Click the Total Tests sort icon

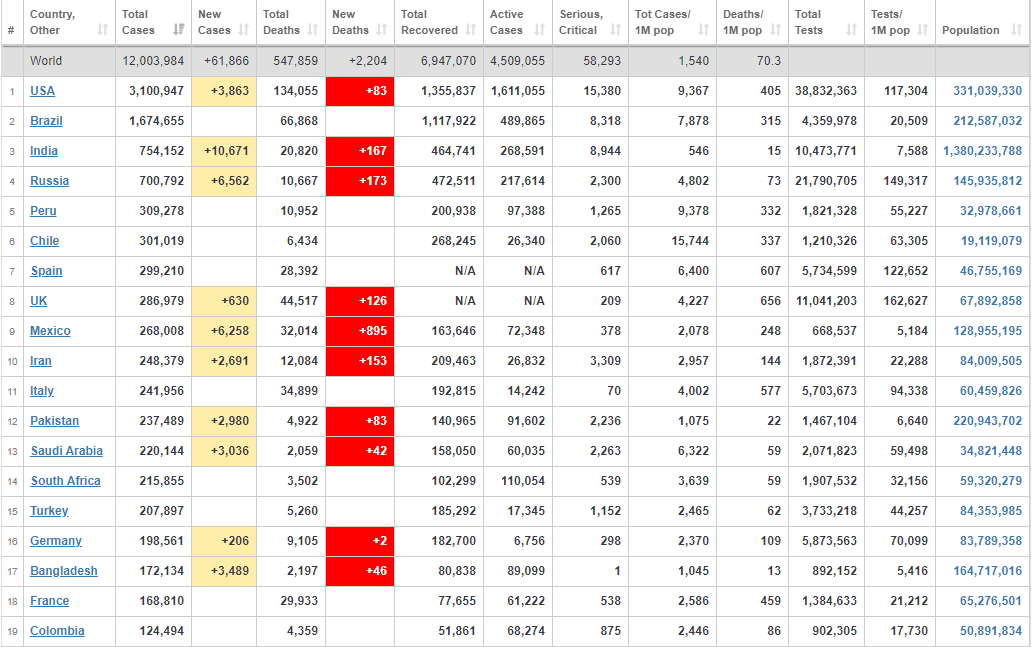tap(851, 30)
